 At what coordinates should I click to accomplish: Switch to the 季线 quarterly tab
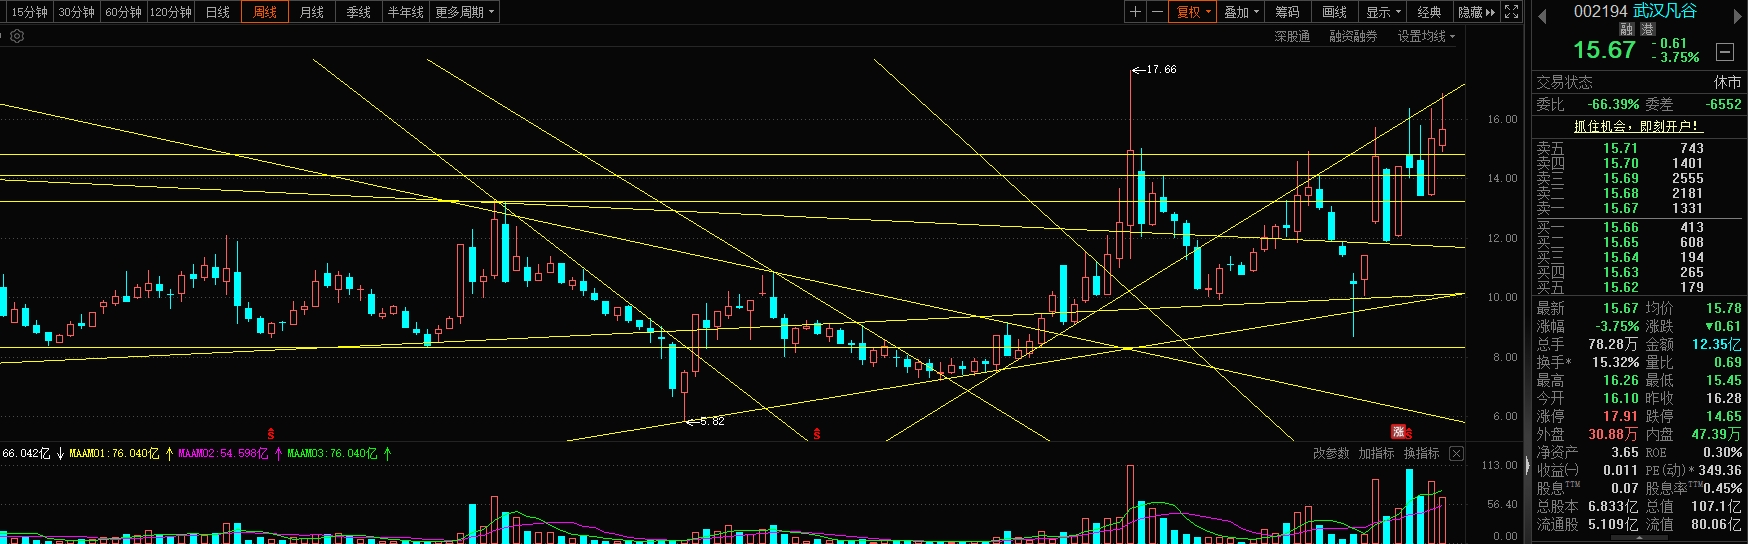pyautogui.click(x=359, y=12)
